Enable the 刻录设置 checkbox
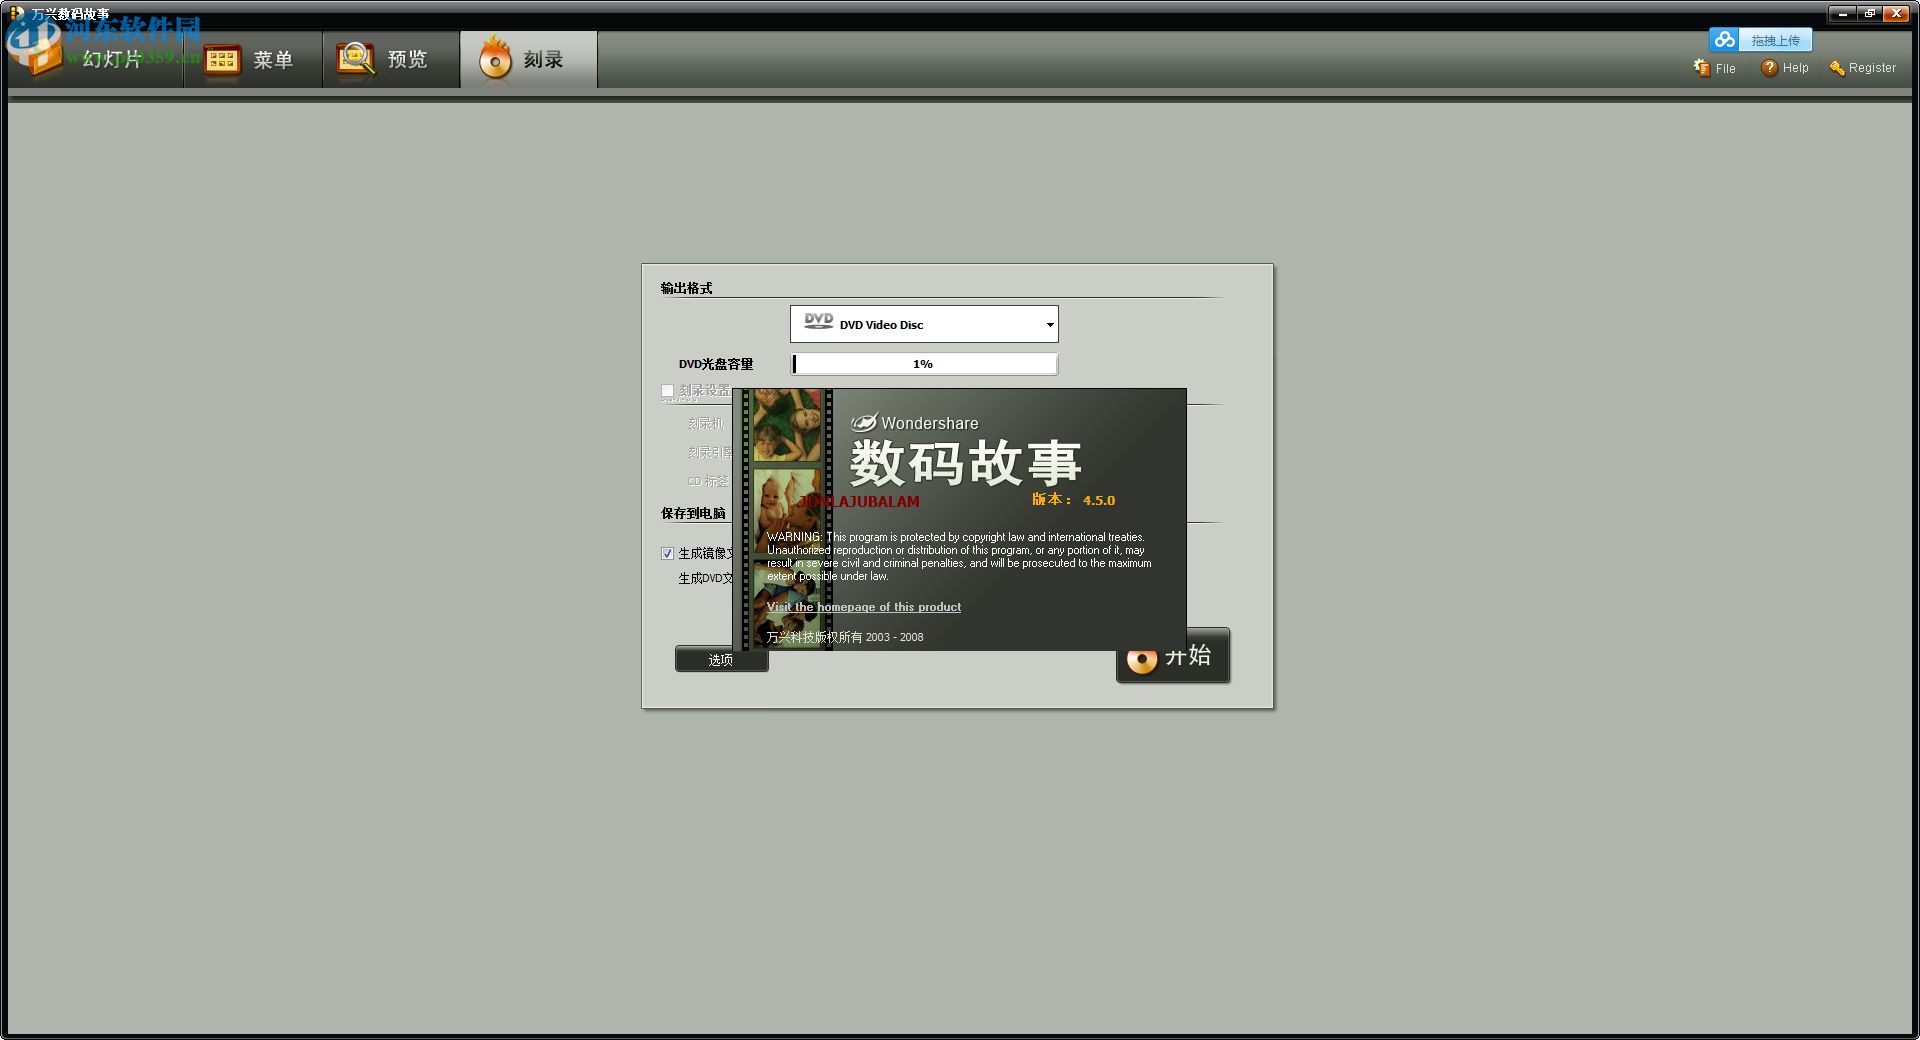1920x1040 pixels. click(x=667, y=390)
